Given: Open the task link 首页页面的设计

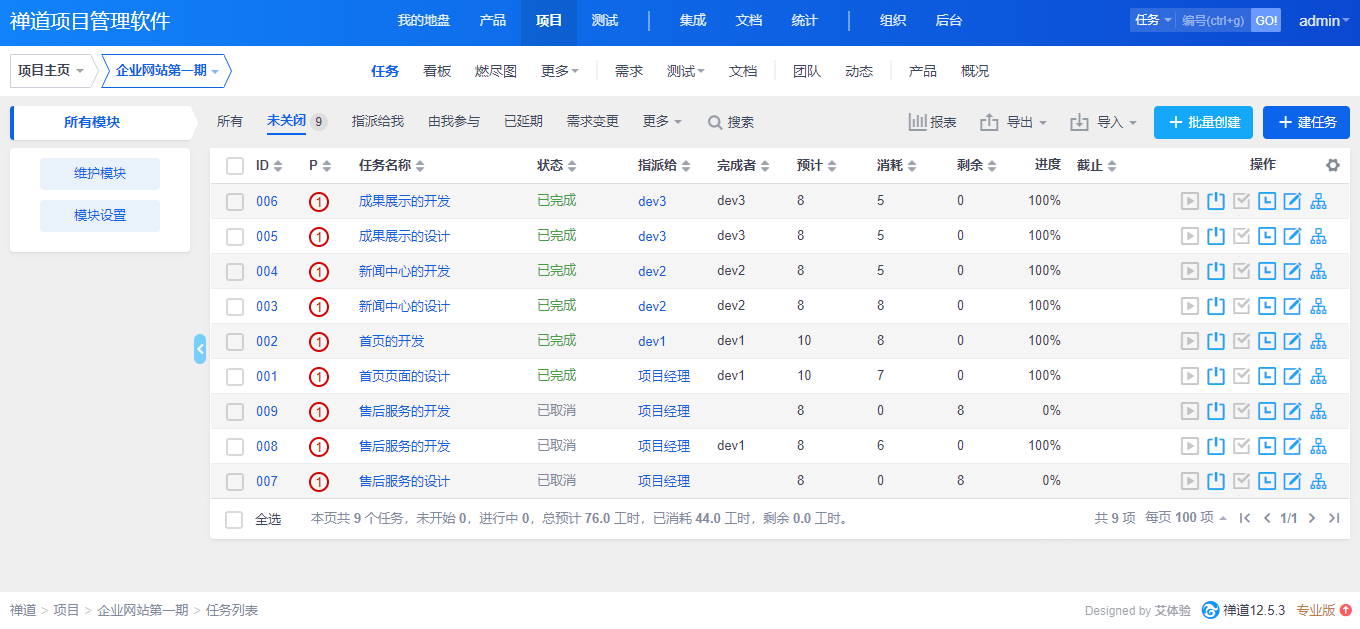Looking at the screenshot, I should tap(404, 376).
